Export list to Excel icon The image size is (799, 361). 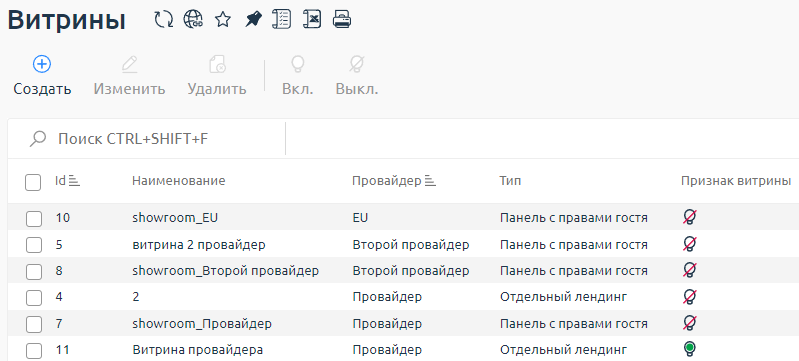tap(312, 19)
